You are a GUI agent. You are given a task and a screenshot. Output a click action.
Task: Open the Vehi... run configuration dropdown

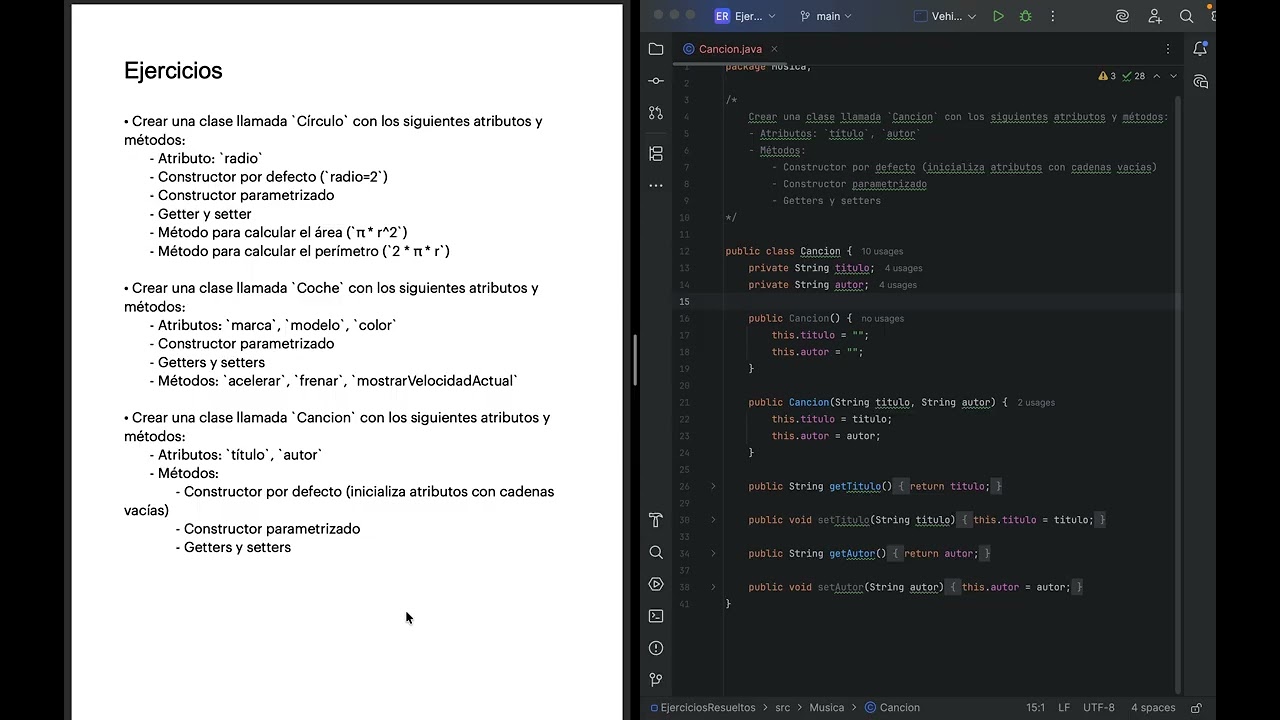click(x=945, y=16)
